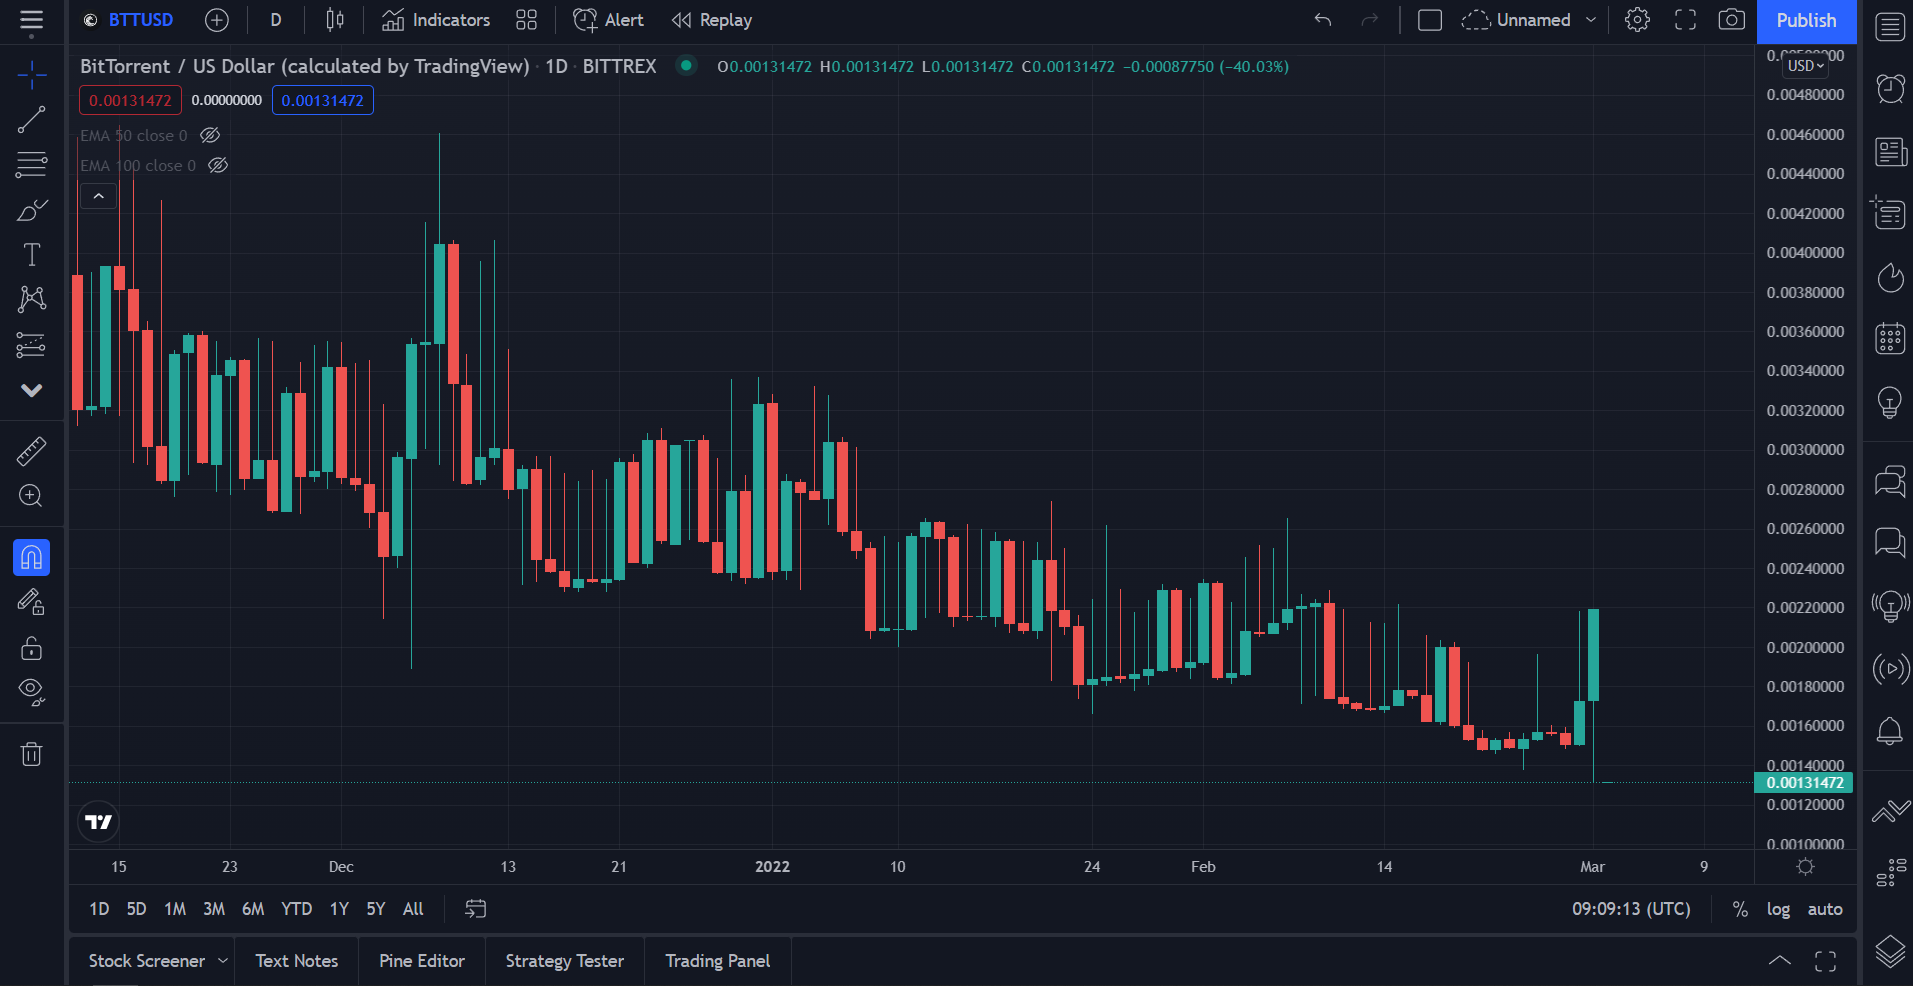Open the USD currency dropdown
This screenshot has height=986, width=1913.
[1806, 66]
